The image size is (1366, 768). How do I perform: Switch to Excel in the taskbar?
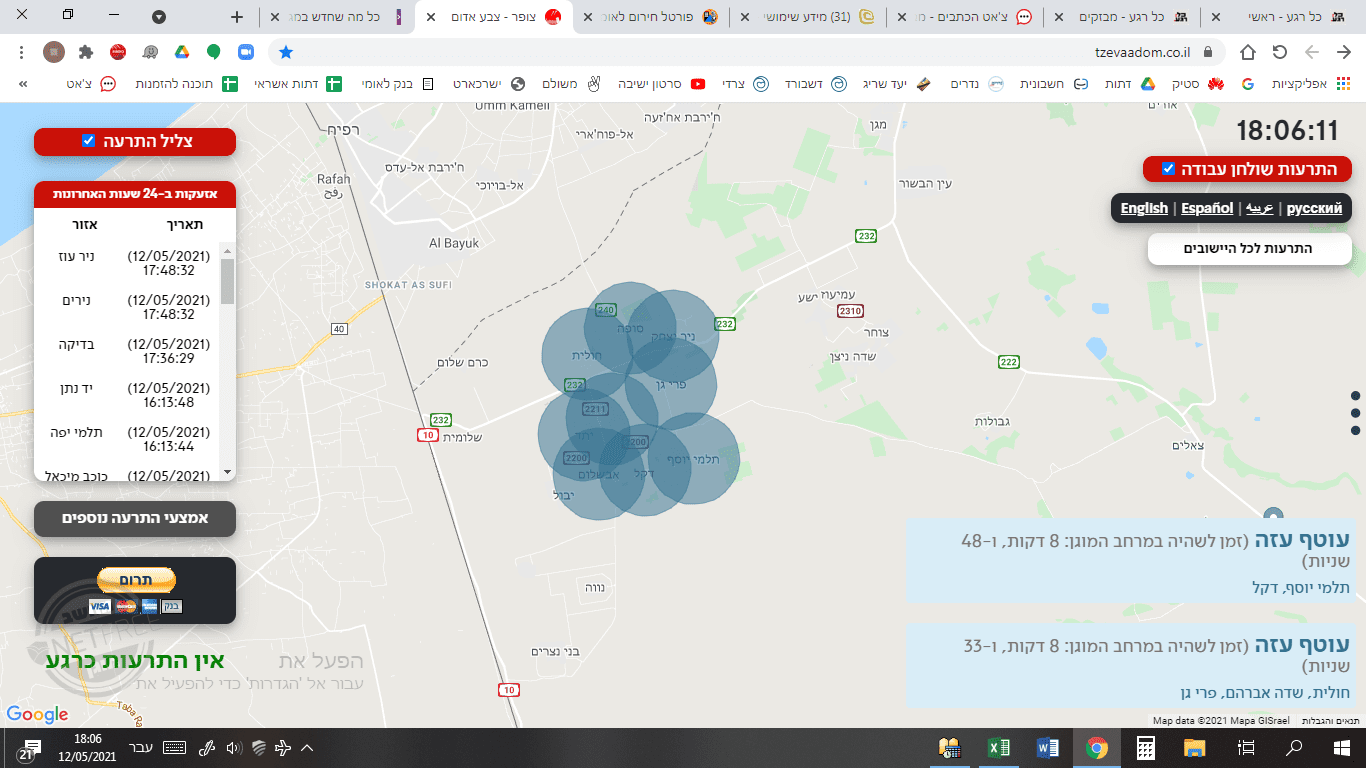[x=998, y=748]
